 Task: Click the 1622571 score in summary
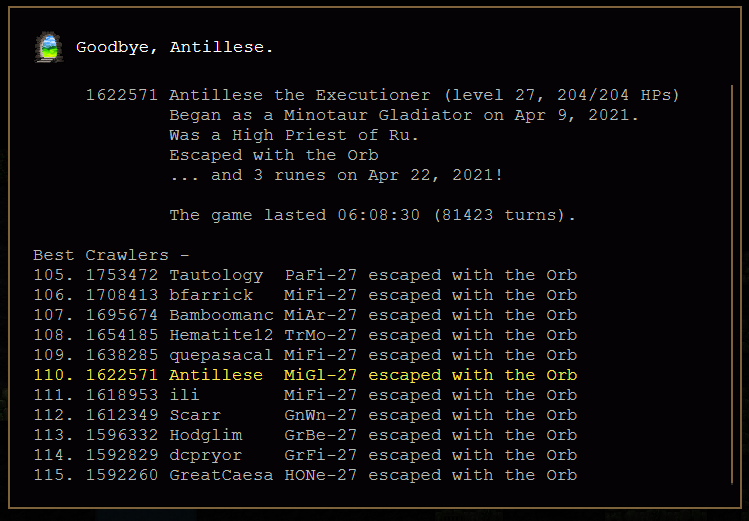pos(121,95)
